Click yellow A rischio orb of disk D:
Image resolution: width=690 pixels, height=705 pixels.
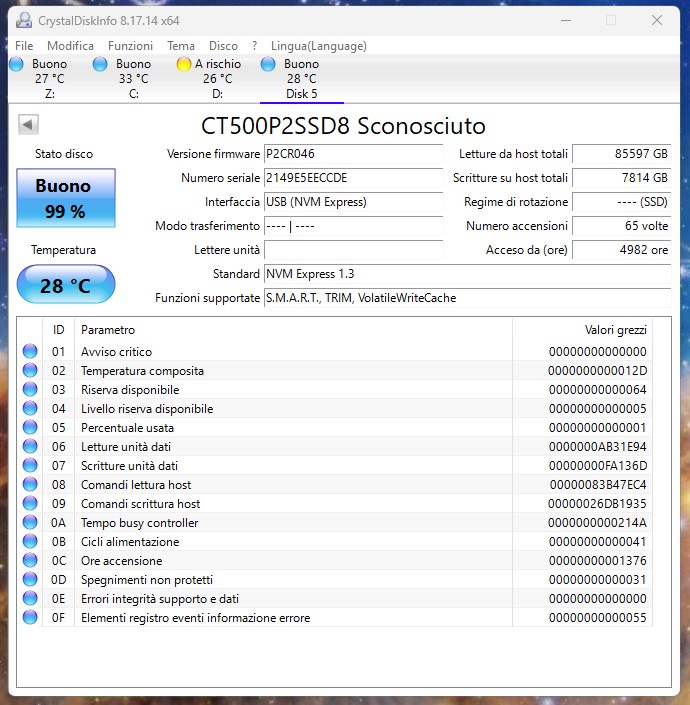(184, 64)
